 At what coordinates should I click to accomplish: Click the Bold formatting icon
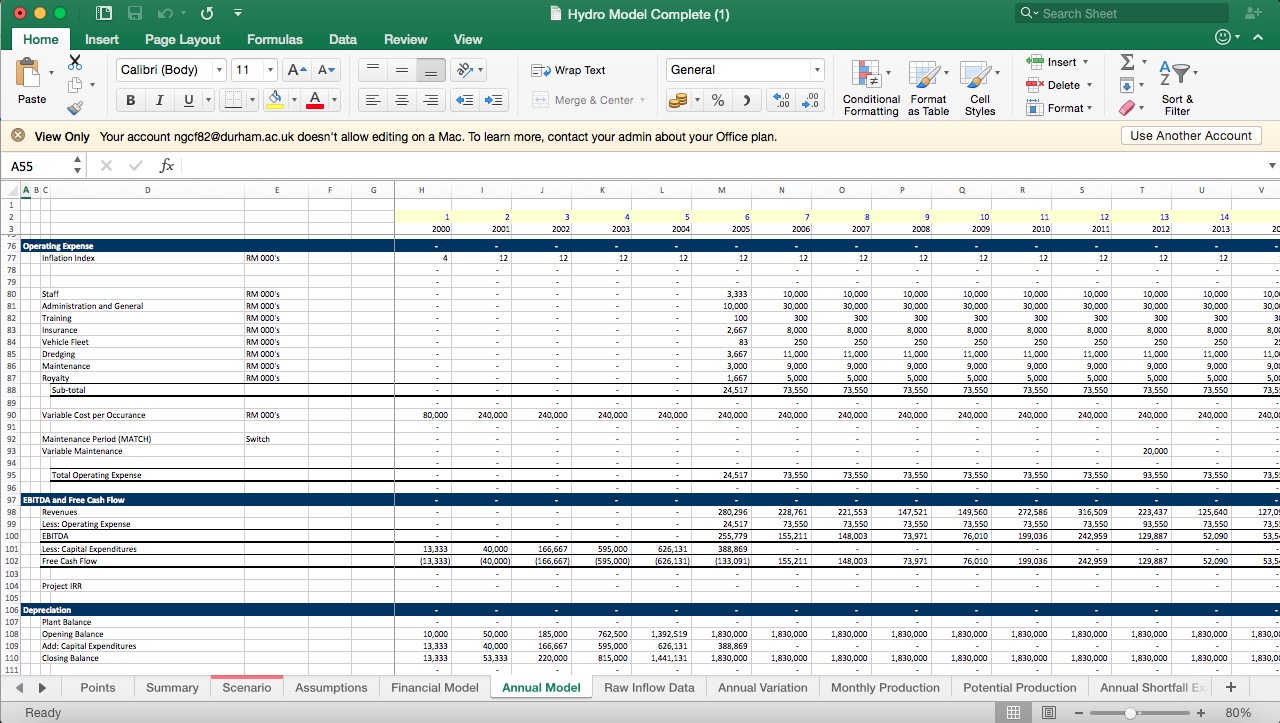click(x=130, y=100)
